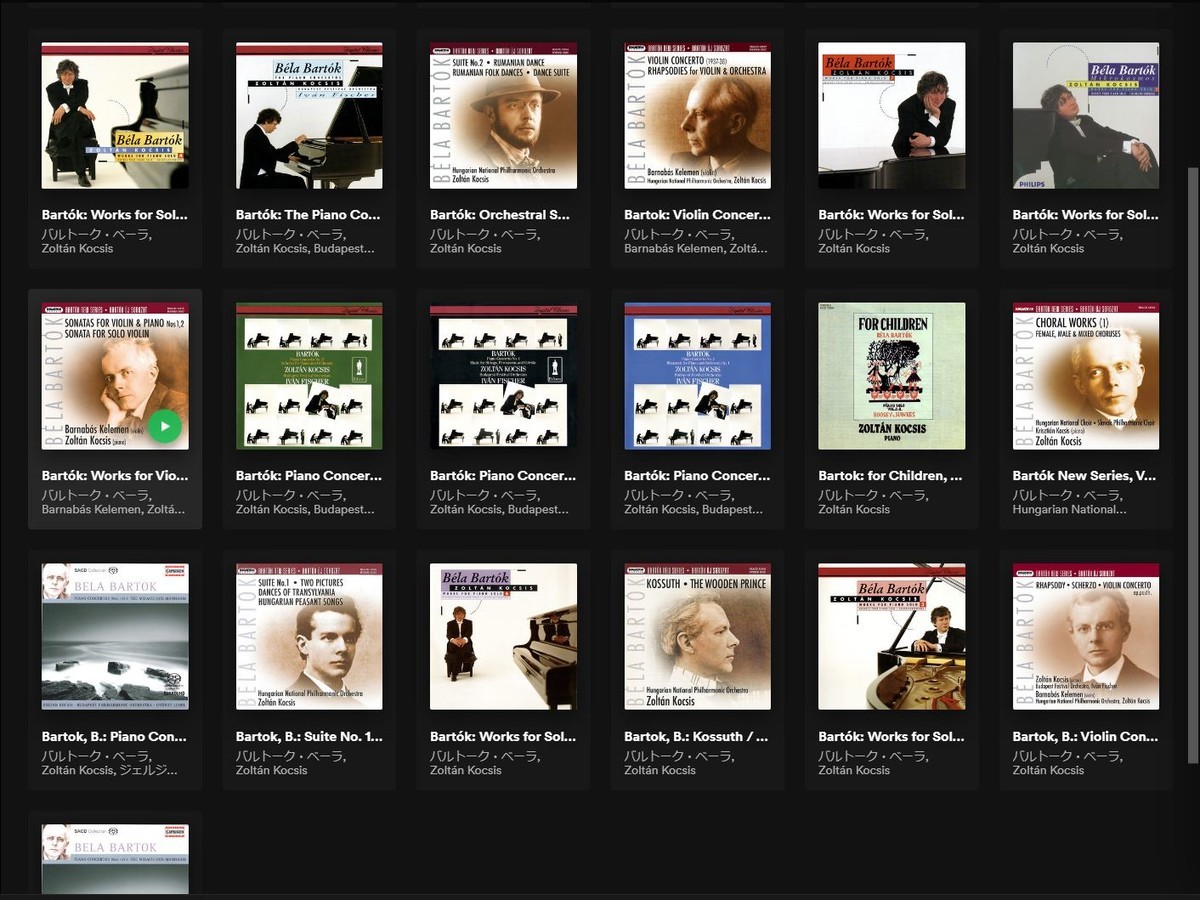Click バルトーク・ベーラ under Works for Violin
Image resolution: width=1200 pixels, height=900 pixels.
[x=97, y=494]
